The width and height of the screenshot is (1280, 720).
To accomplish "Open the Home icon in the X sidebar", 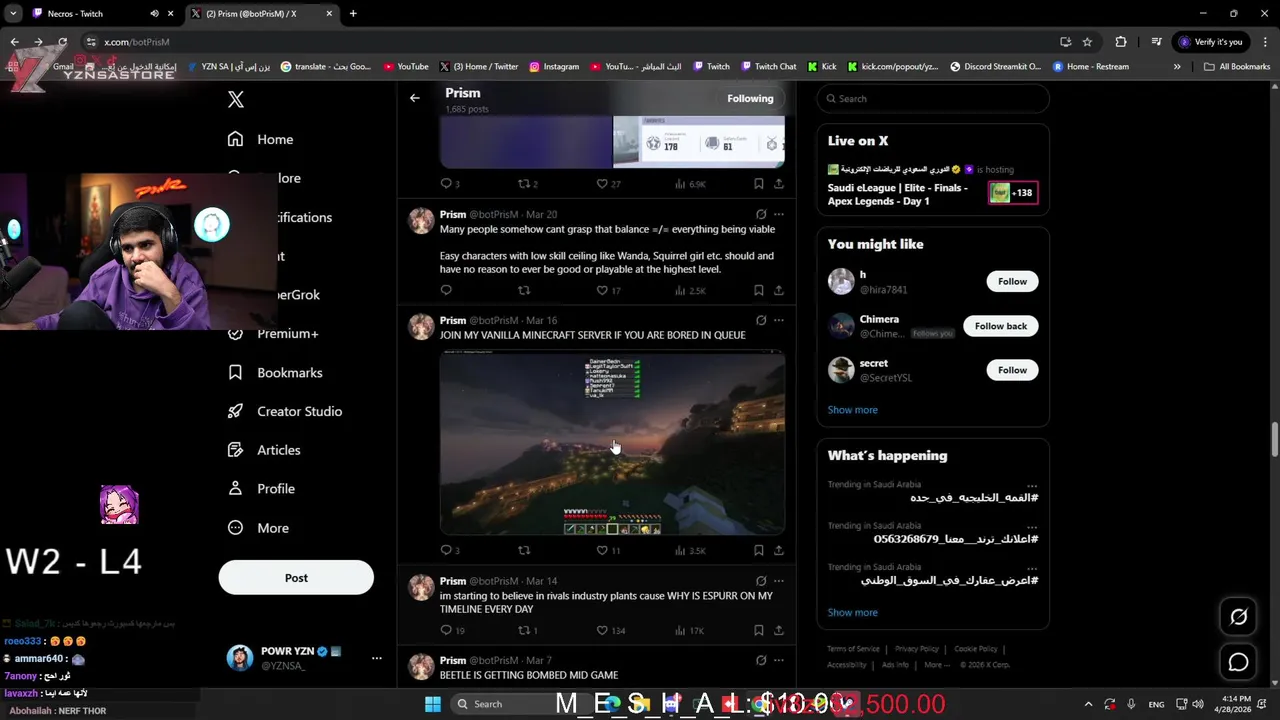I will point(235,139).
